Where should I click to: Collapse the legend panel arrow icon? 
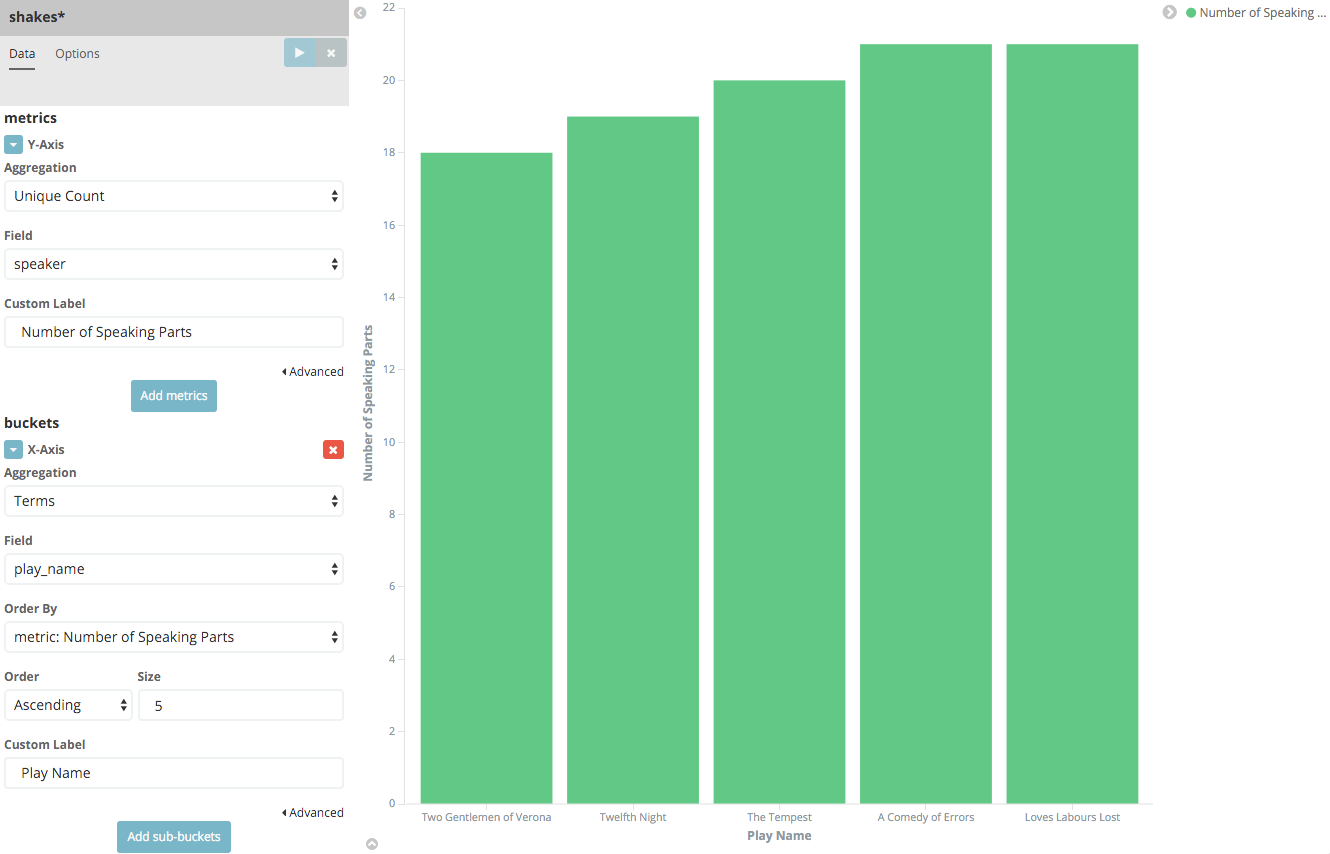point(1169,12)
